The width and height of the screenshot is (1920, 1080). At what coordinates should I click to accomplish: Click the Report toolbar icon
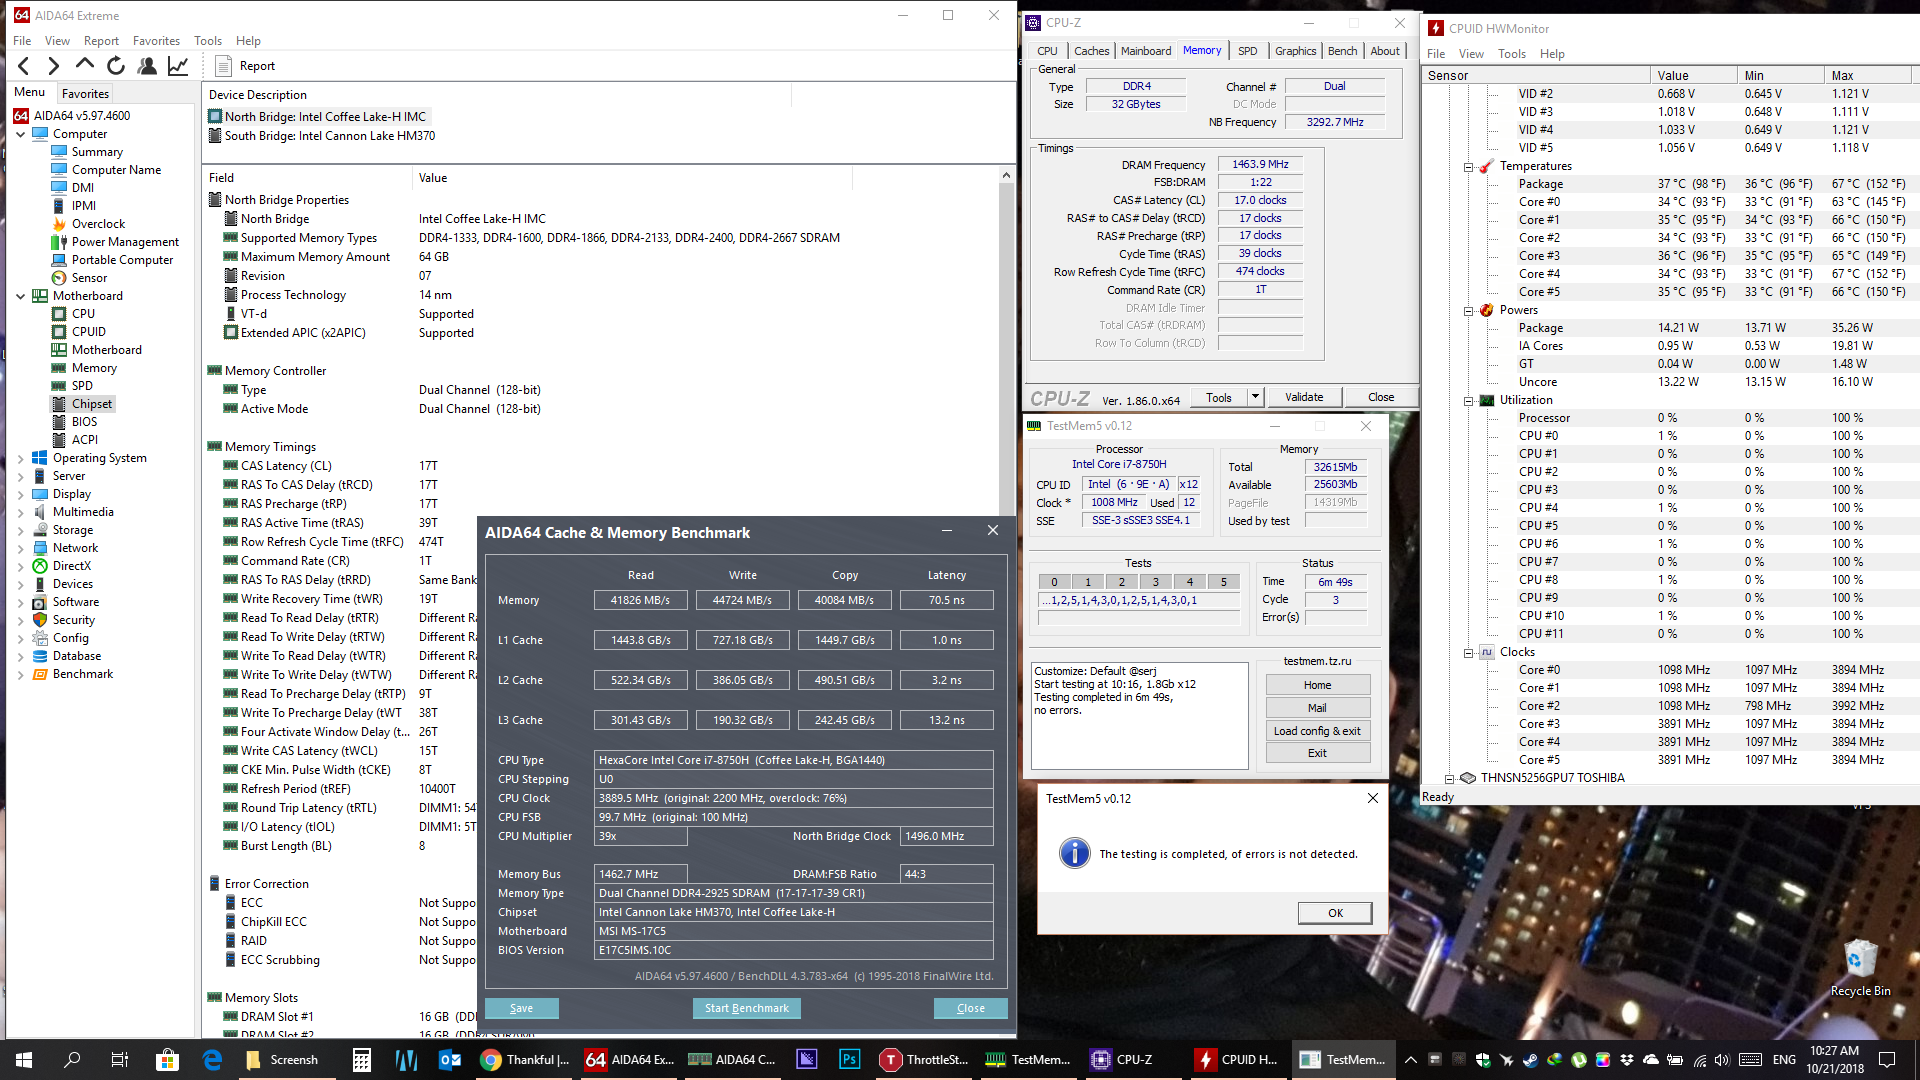224,66
